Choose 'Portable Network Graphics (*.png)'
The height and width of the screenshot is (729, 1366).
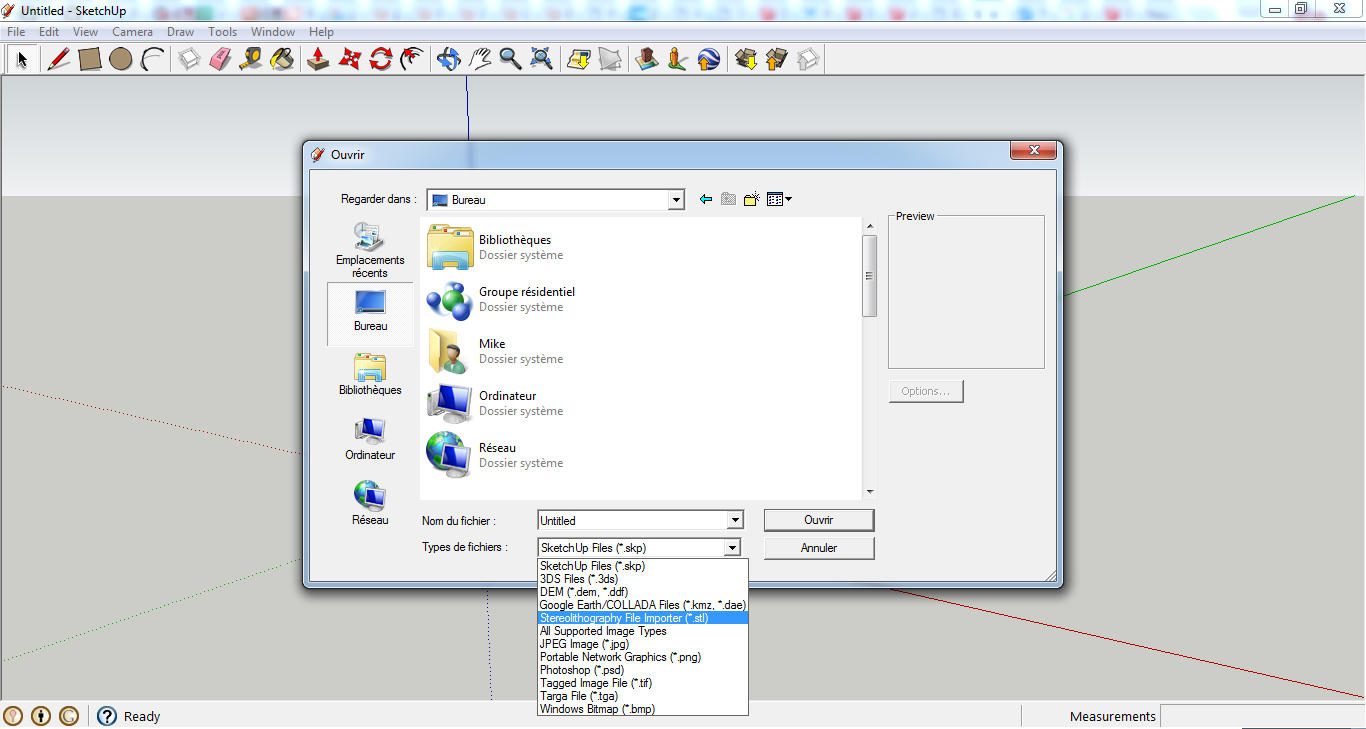(x=643, y=657)
